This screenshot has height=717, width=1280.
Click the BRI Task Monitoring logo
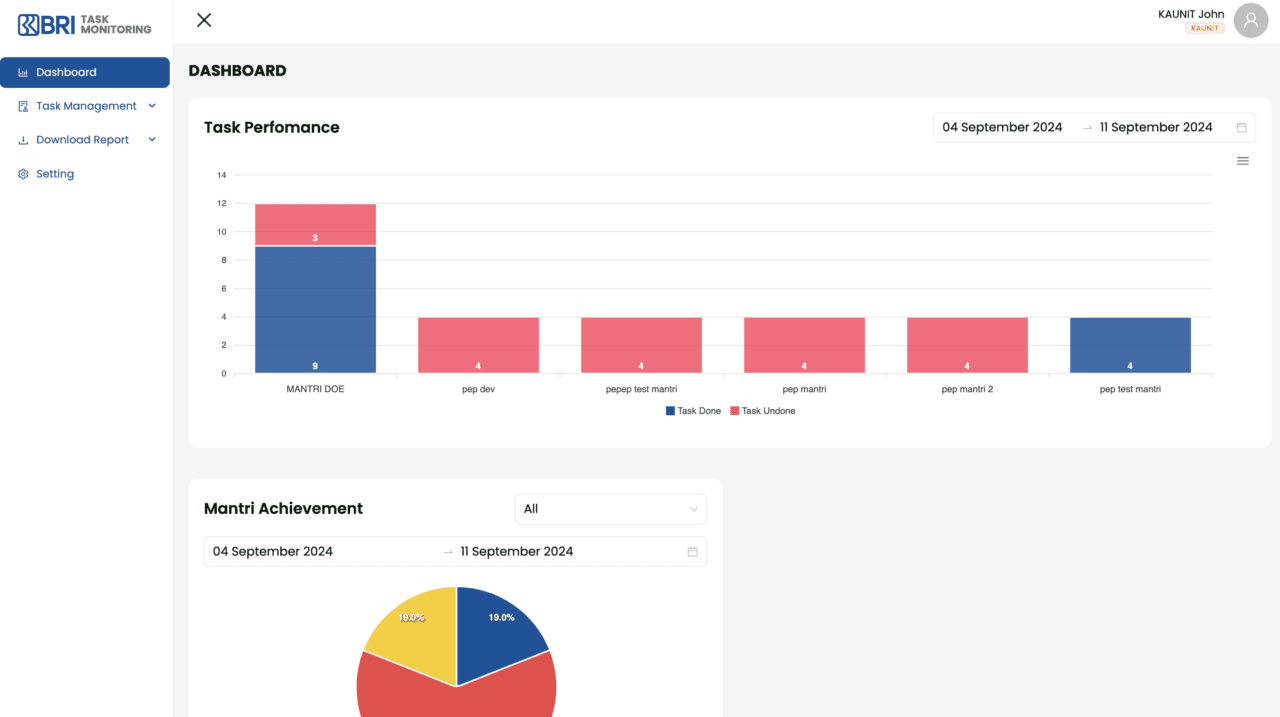coord(83,22)
